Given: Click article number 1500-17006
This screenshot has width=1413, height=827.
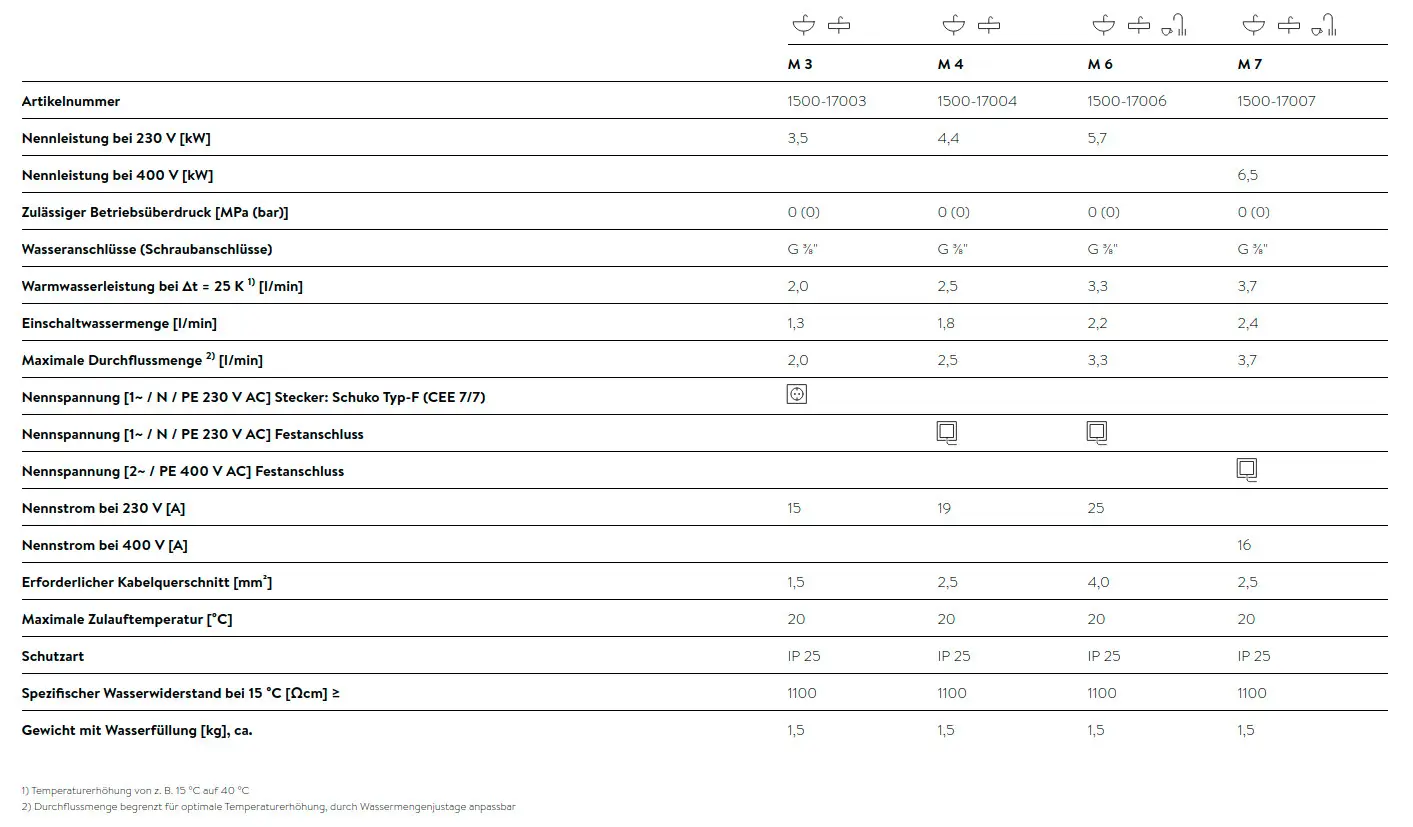Looking at the screenshot, I should 1127,101.
